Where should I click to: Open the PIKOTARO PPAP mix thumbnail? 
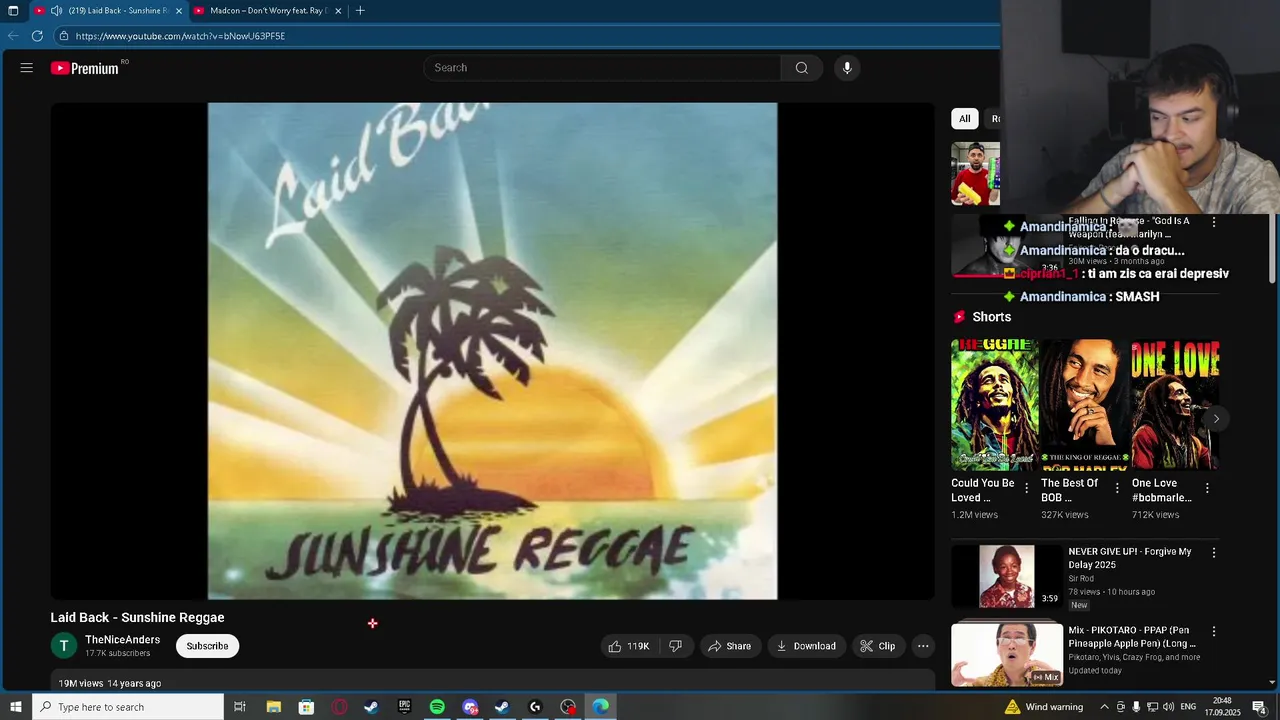(x=1007, y=655)
